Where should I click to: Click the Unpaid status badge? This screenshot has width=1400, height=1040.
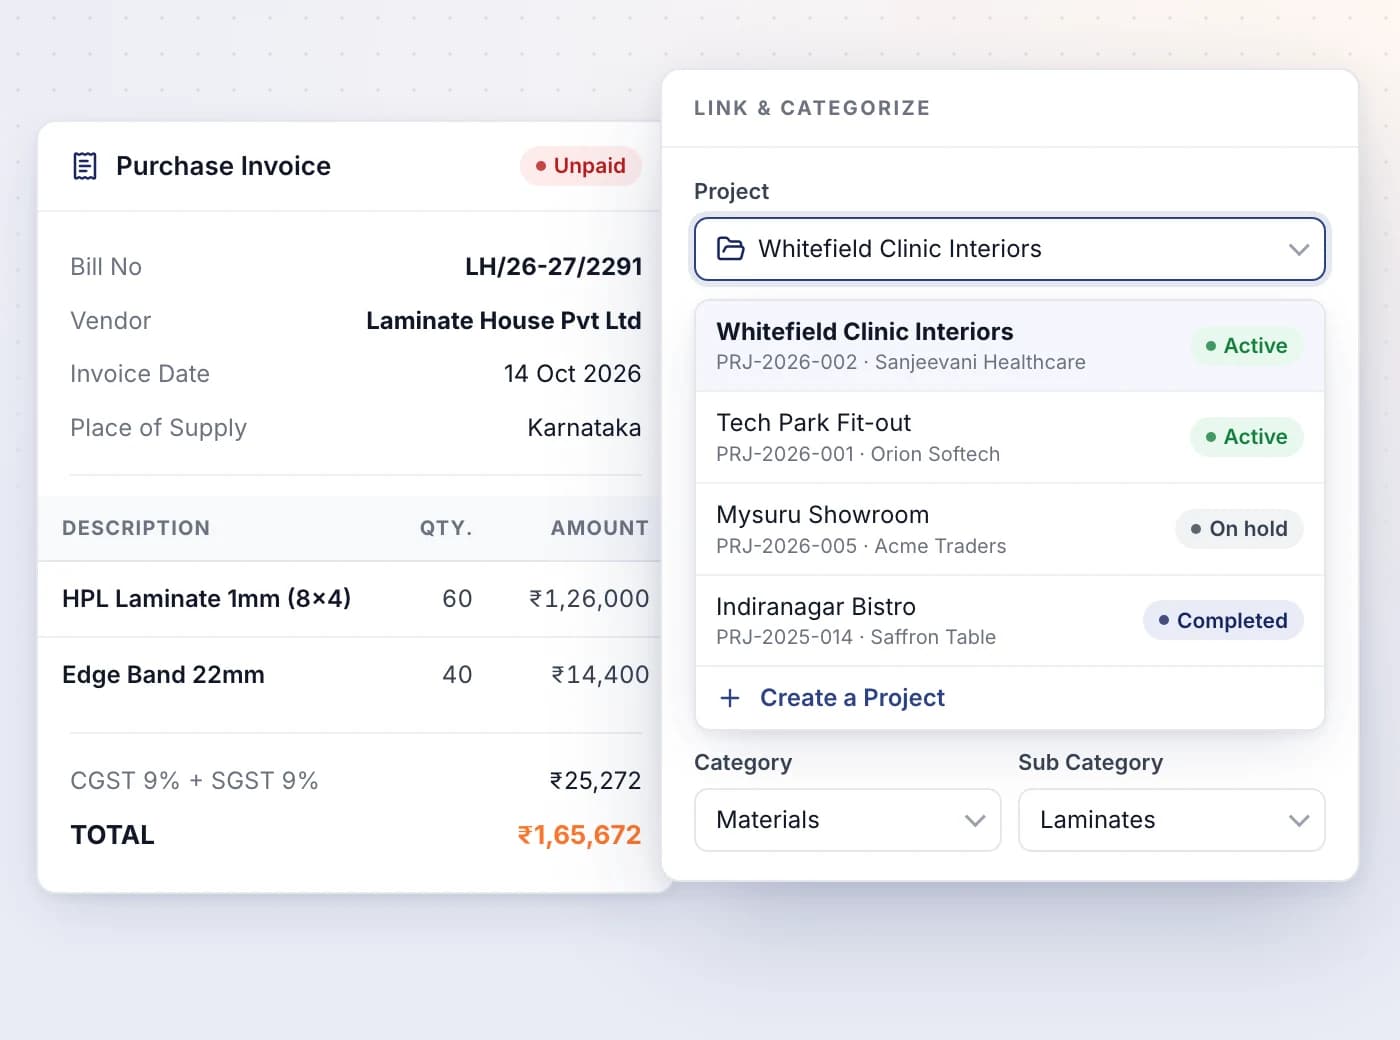pyautogui.click(x=581, y=166)
